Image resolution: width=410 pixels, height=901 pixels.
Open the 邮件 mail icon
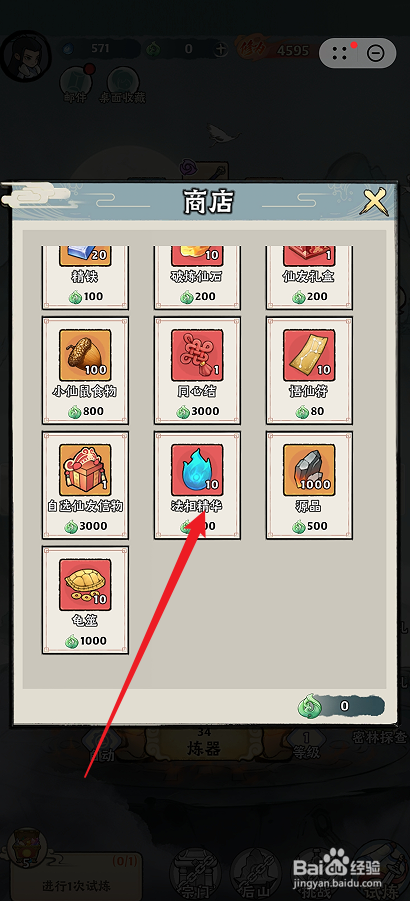(75, 85)
